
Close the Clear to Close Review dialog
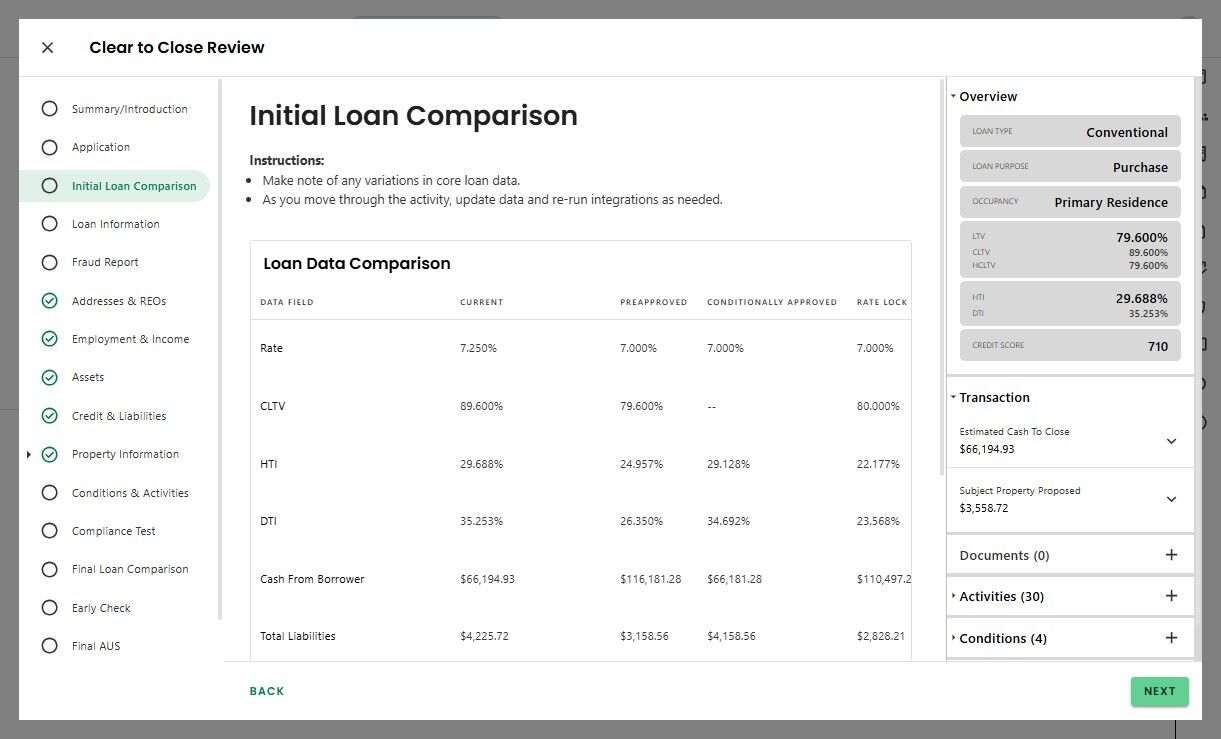48,47
